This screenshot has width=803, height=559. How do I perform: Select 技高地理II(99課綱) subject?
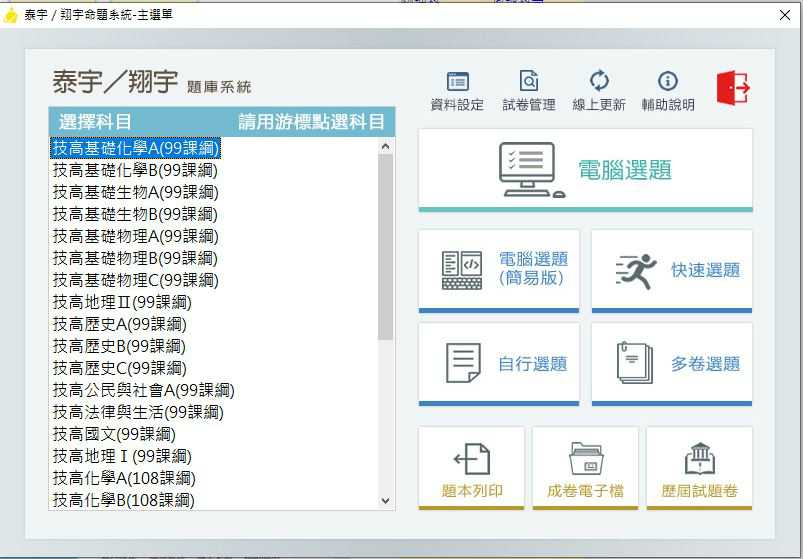[x=122, y=302]
